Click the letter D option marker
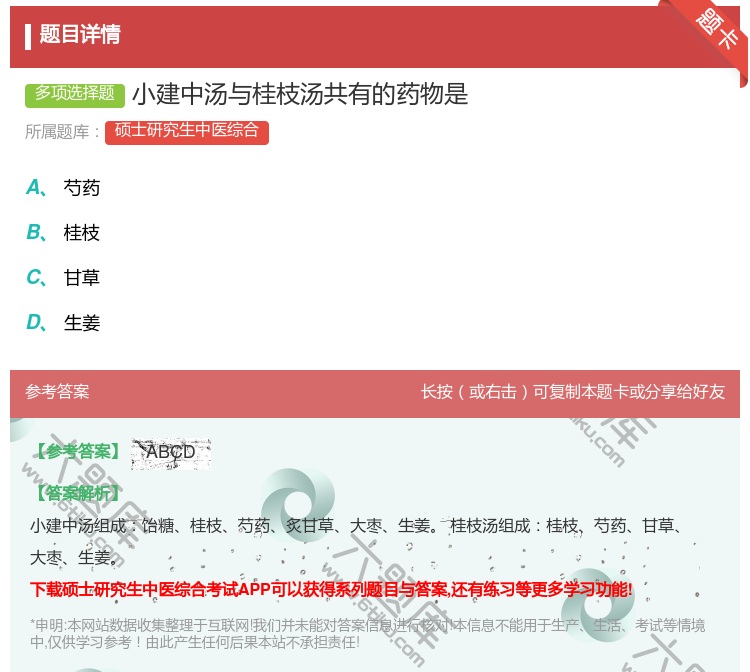This screenshot has height=672, width=750. pyautogui.click(x=35, y=322)
